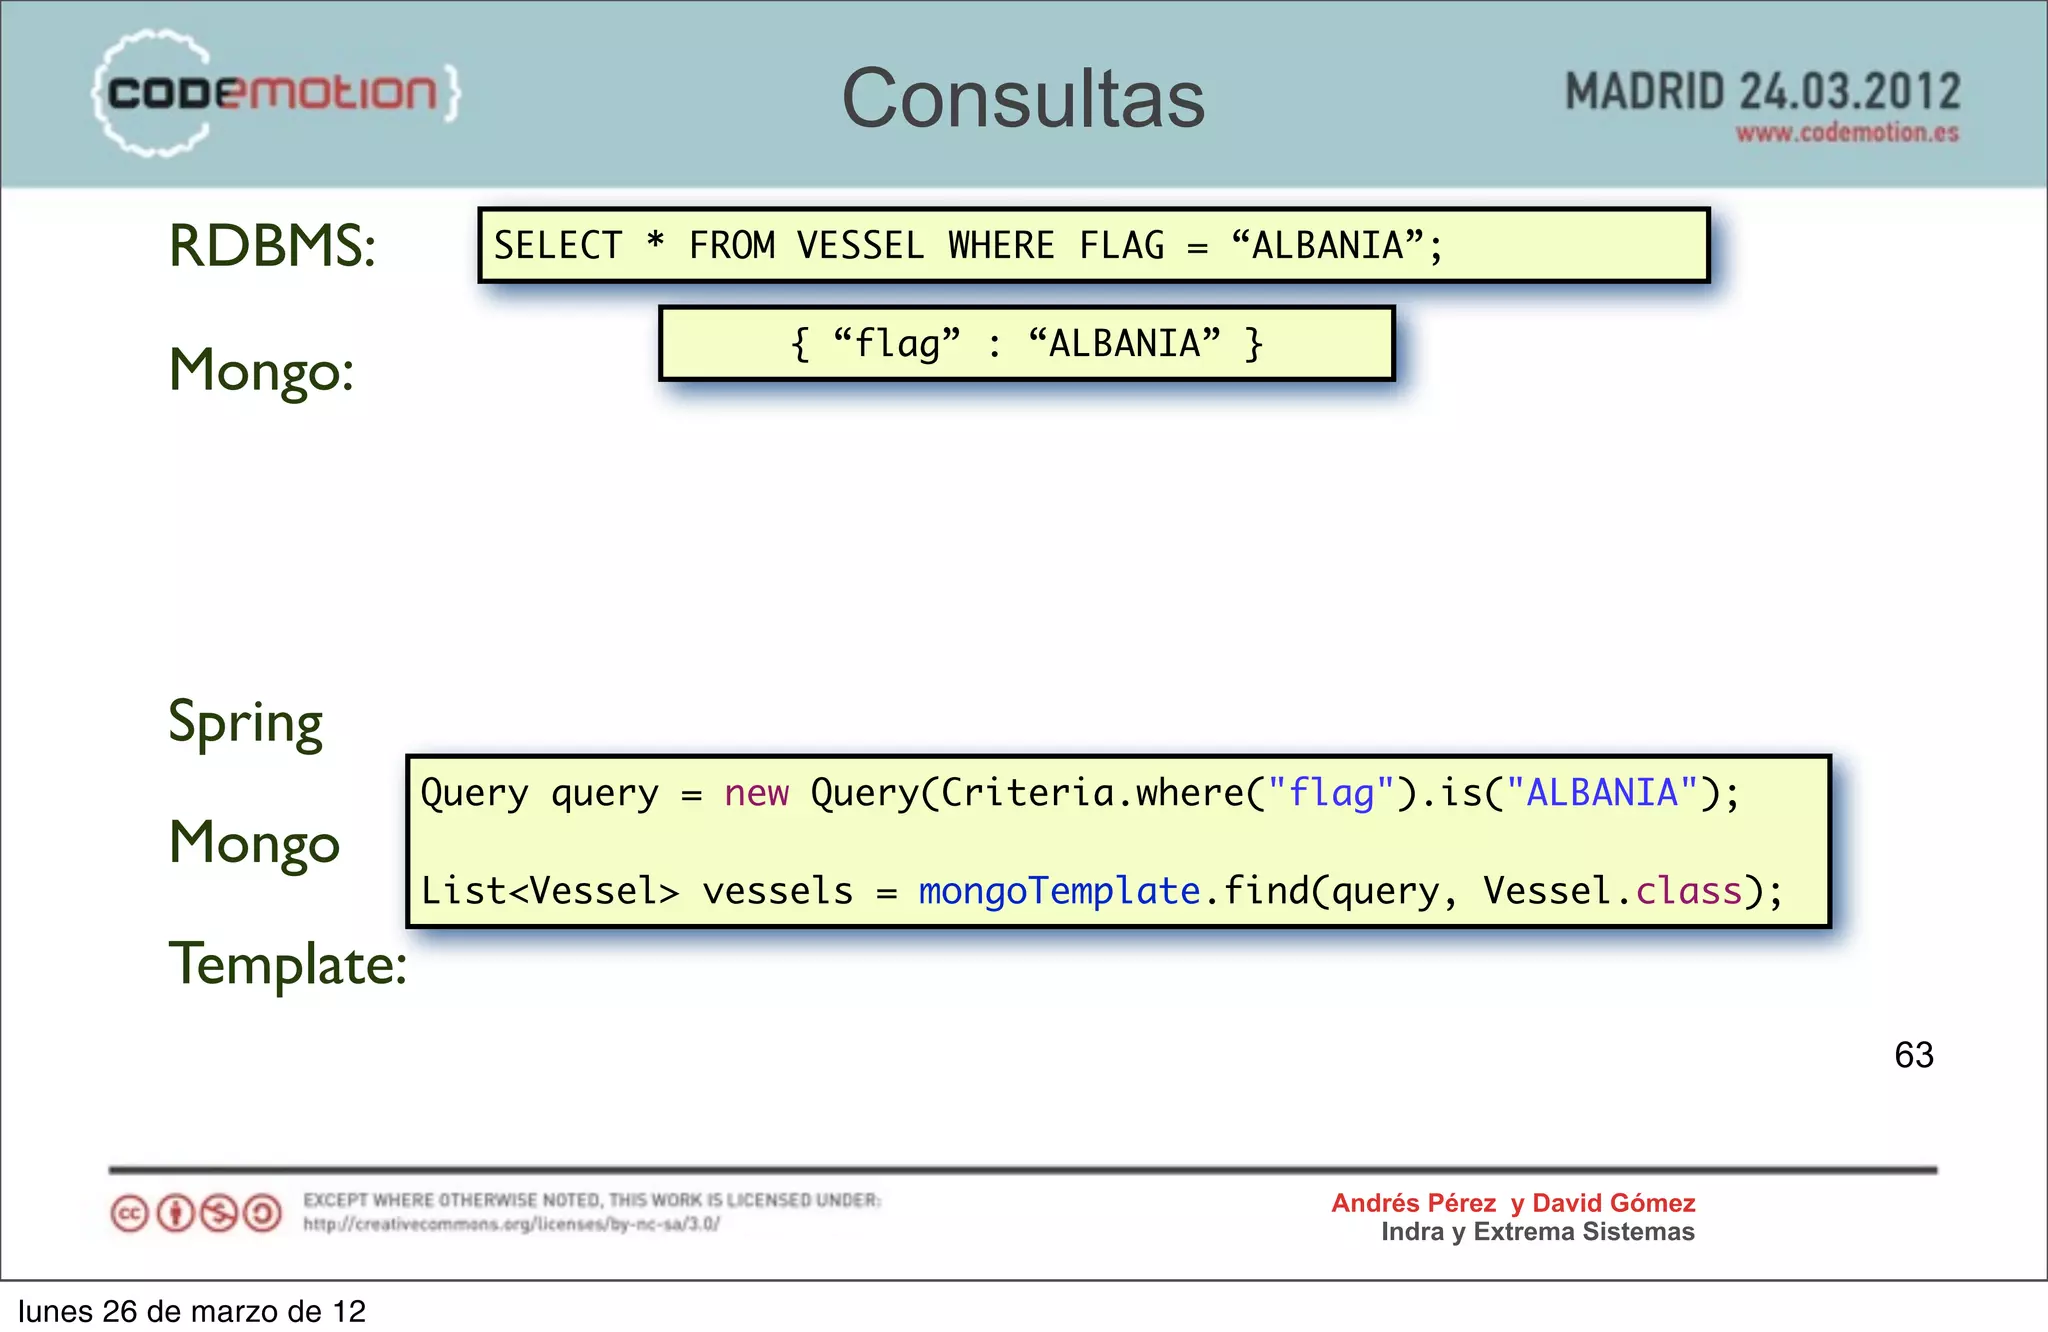
Task: Click the Attribution person license icon
Action: [x=175, y=1214]
